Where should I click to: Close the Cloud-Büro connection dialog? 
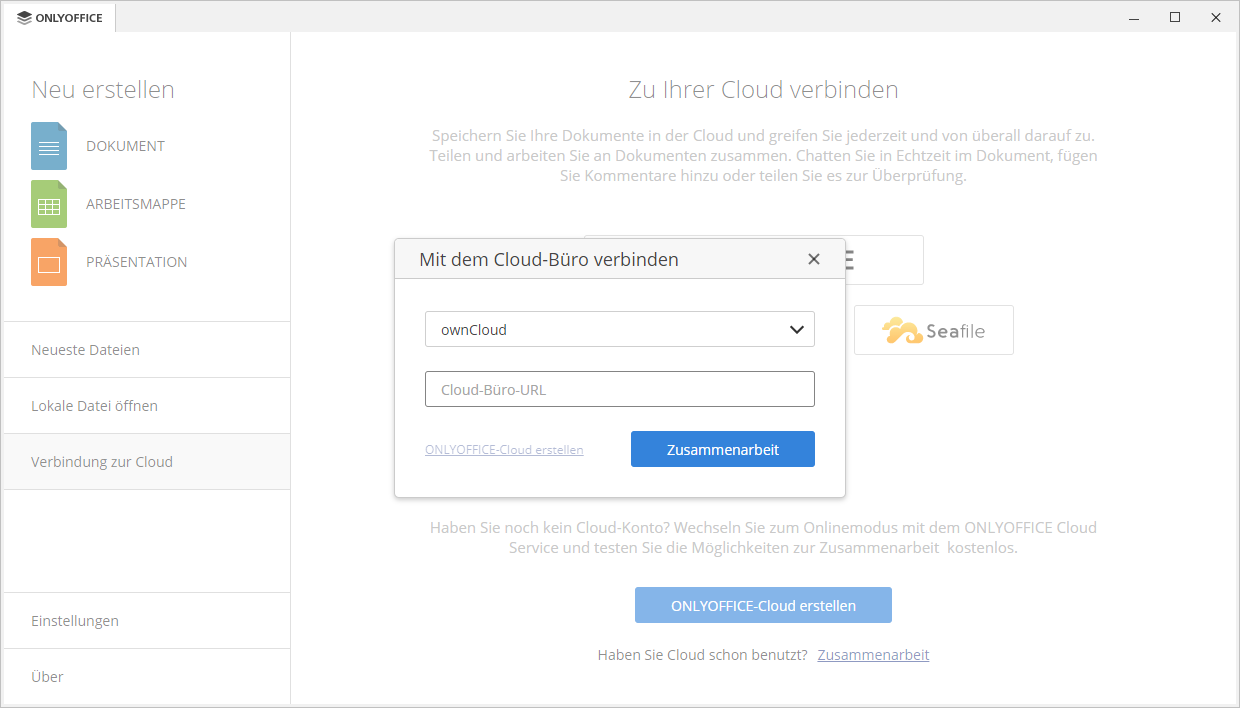[x=814, y=259]
